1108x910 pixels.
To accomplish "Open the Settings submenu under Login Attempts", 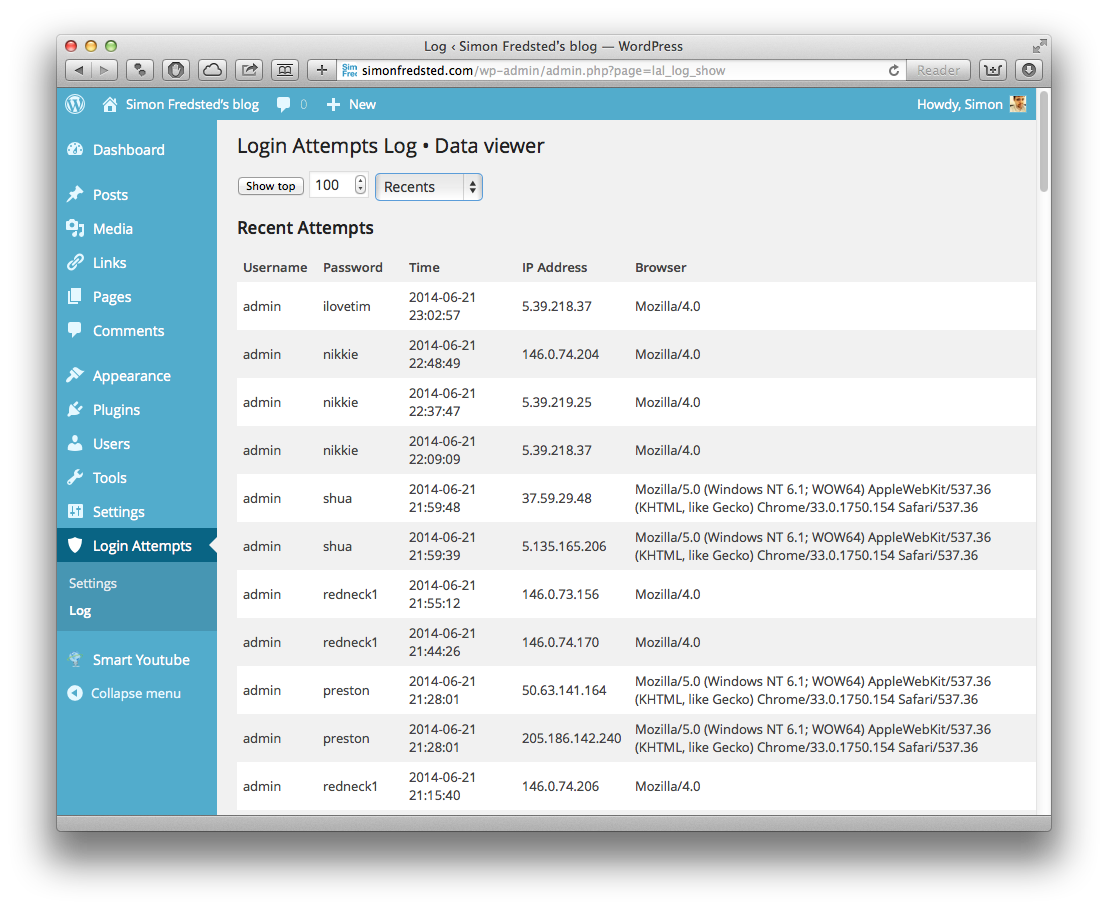I will click(93, 584).
